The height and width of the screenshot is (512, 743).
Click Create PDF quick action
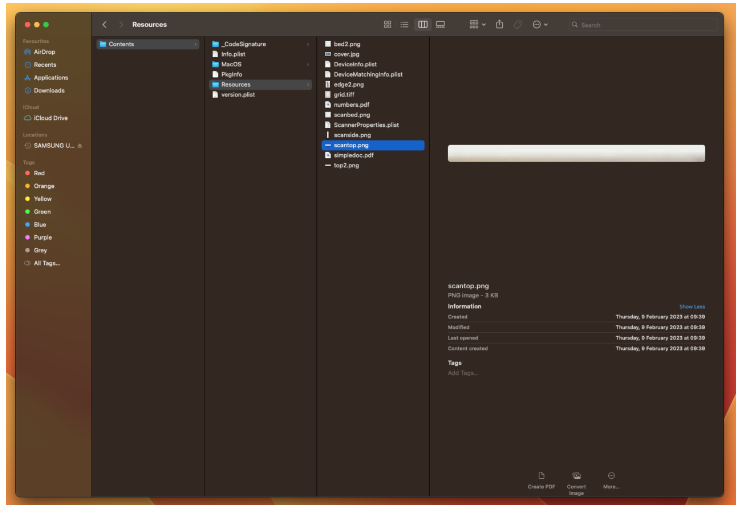pos(541,480)
